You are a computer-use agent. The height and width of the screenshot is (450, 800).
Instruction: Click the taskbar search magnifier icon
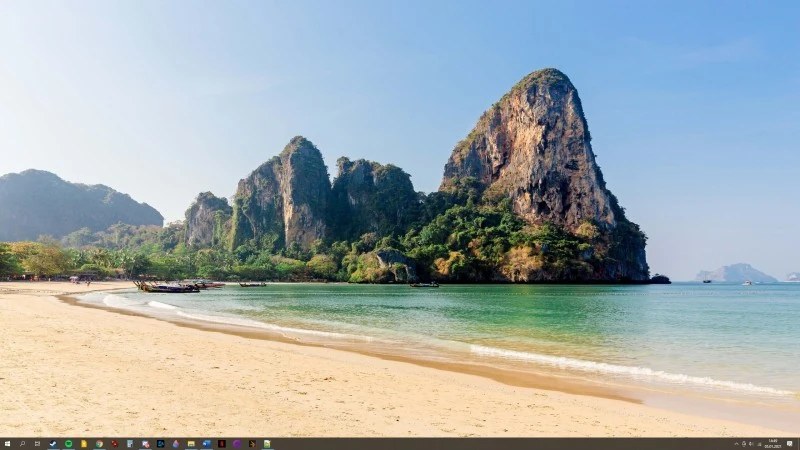tap(23, 443)
